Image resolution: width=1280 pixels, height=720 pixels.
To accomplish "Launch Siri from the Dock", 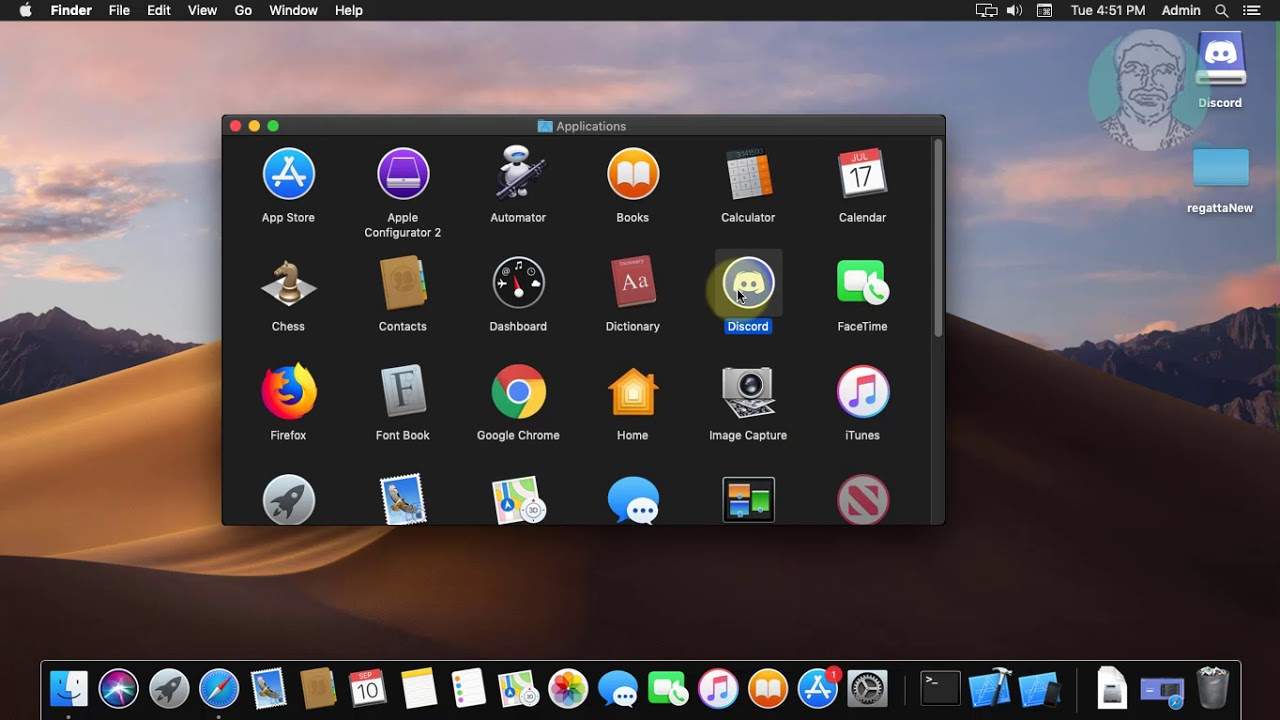I will click(119, 688).
